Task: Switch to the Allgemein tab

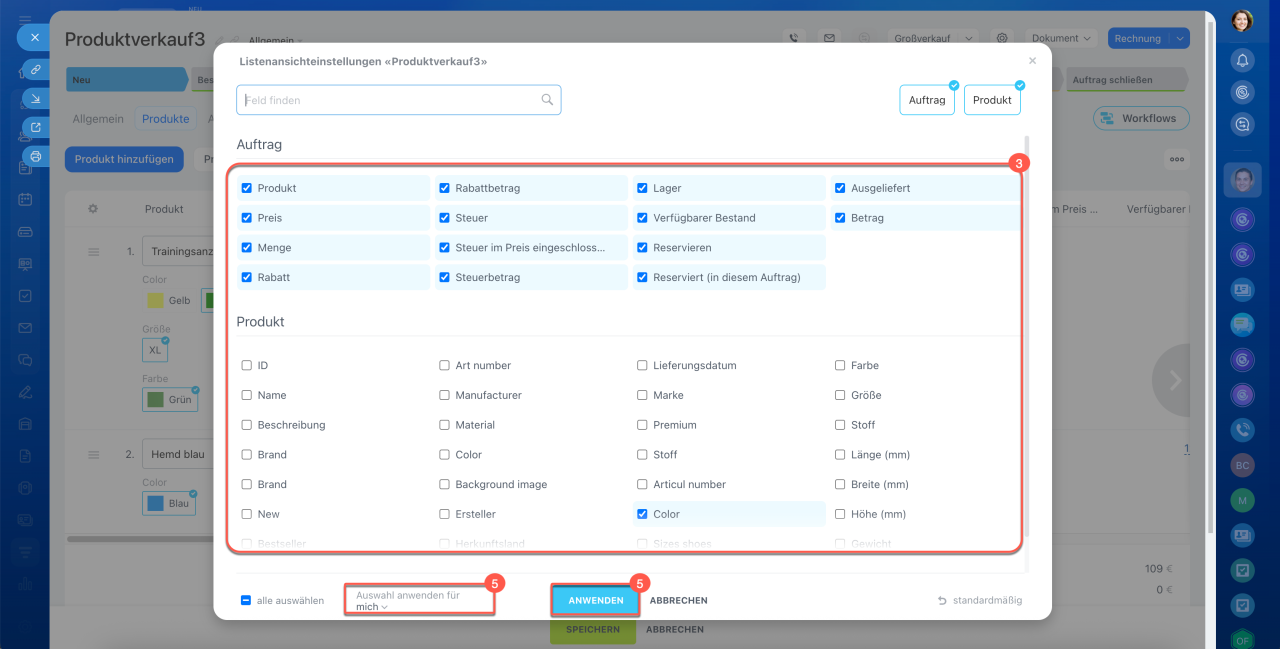Action: click(x=98, y=119)
